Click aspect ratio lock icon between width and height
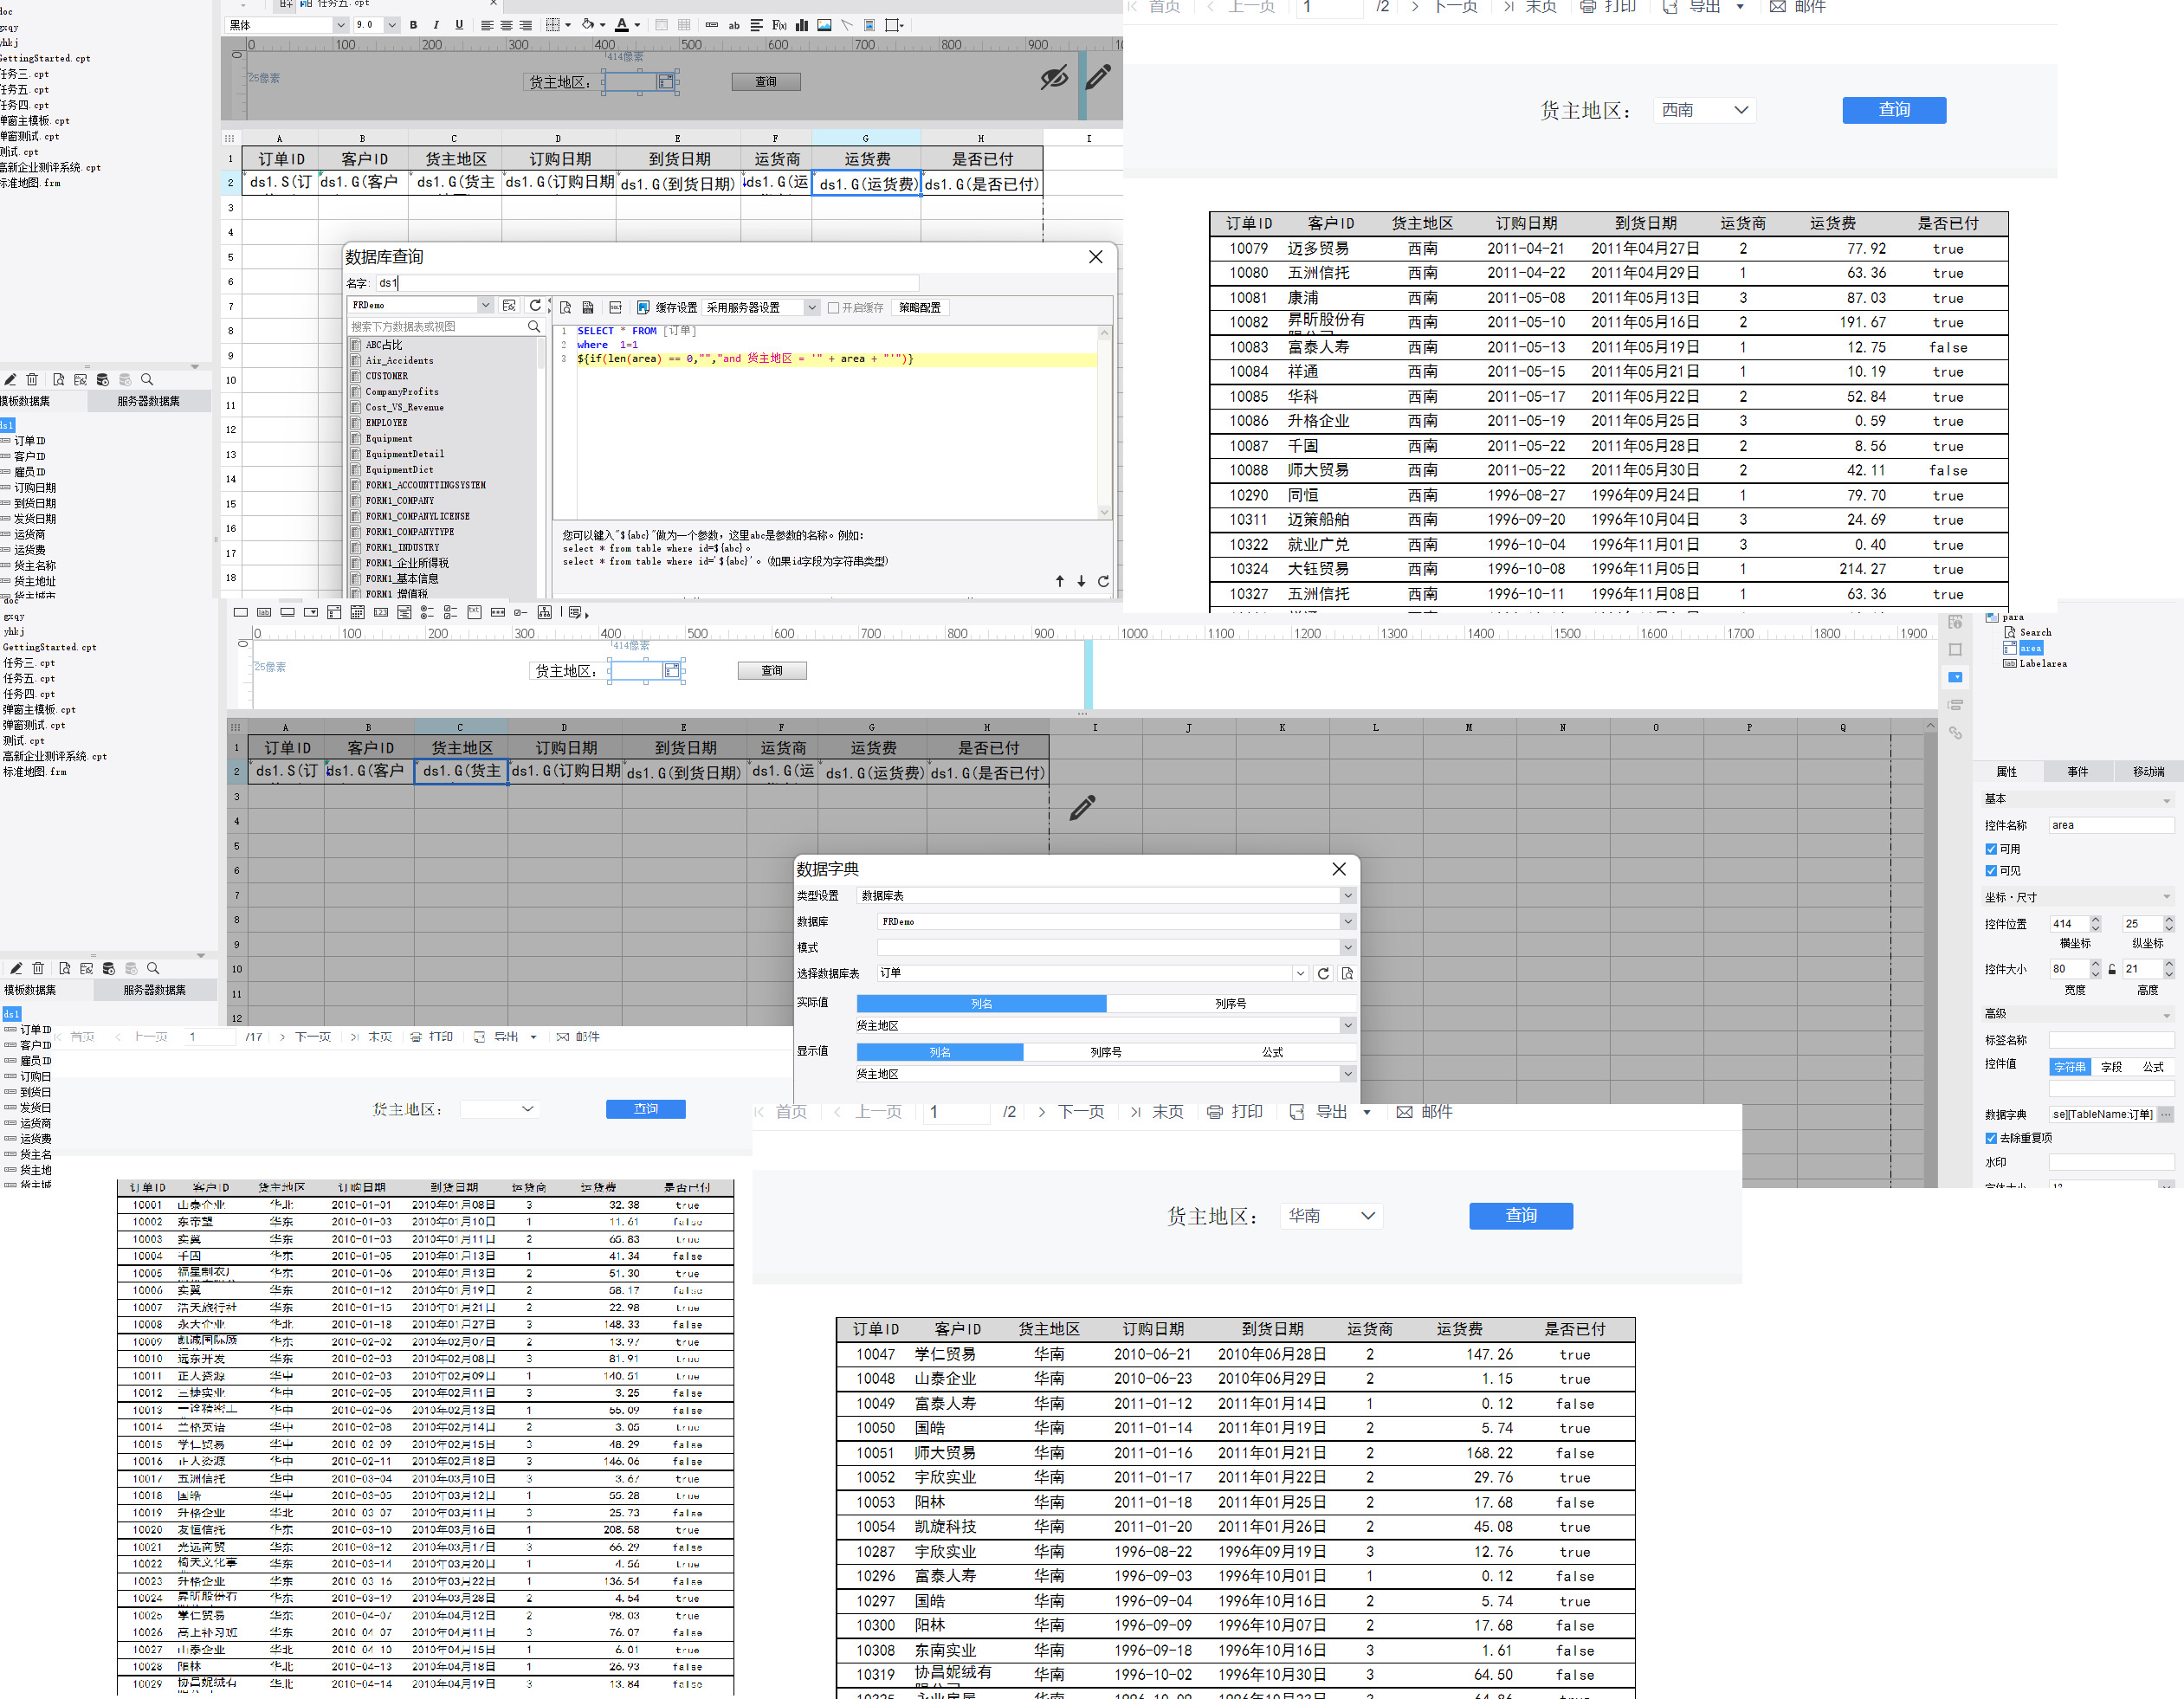This screenshot has height=1699, width=2184. click(x=2111, y=969)
